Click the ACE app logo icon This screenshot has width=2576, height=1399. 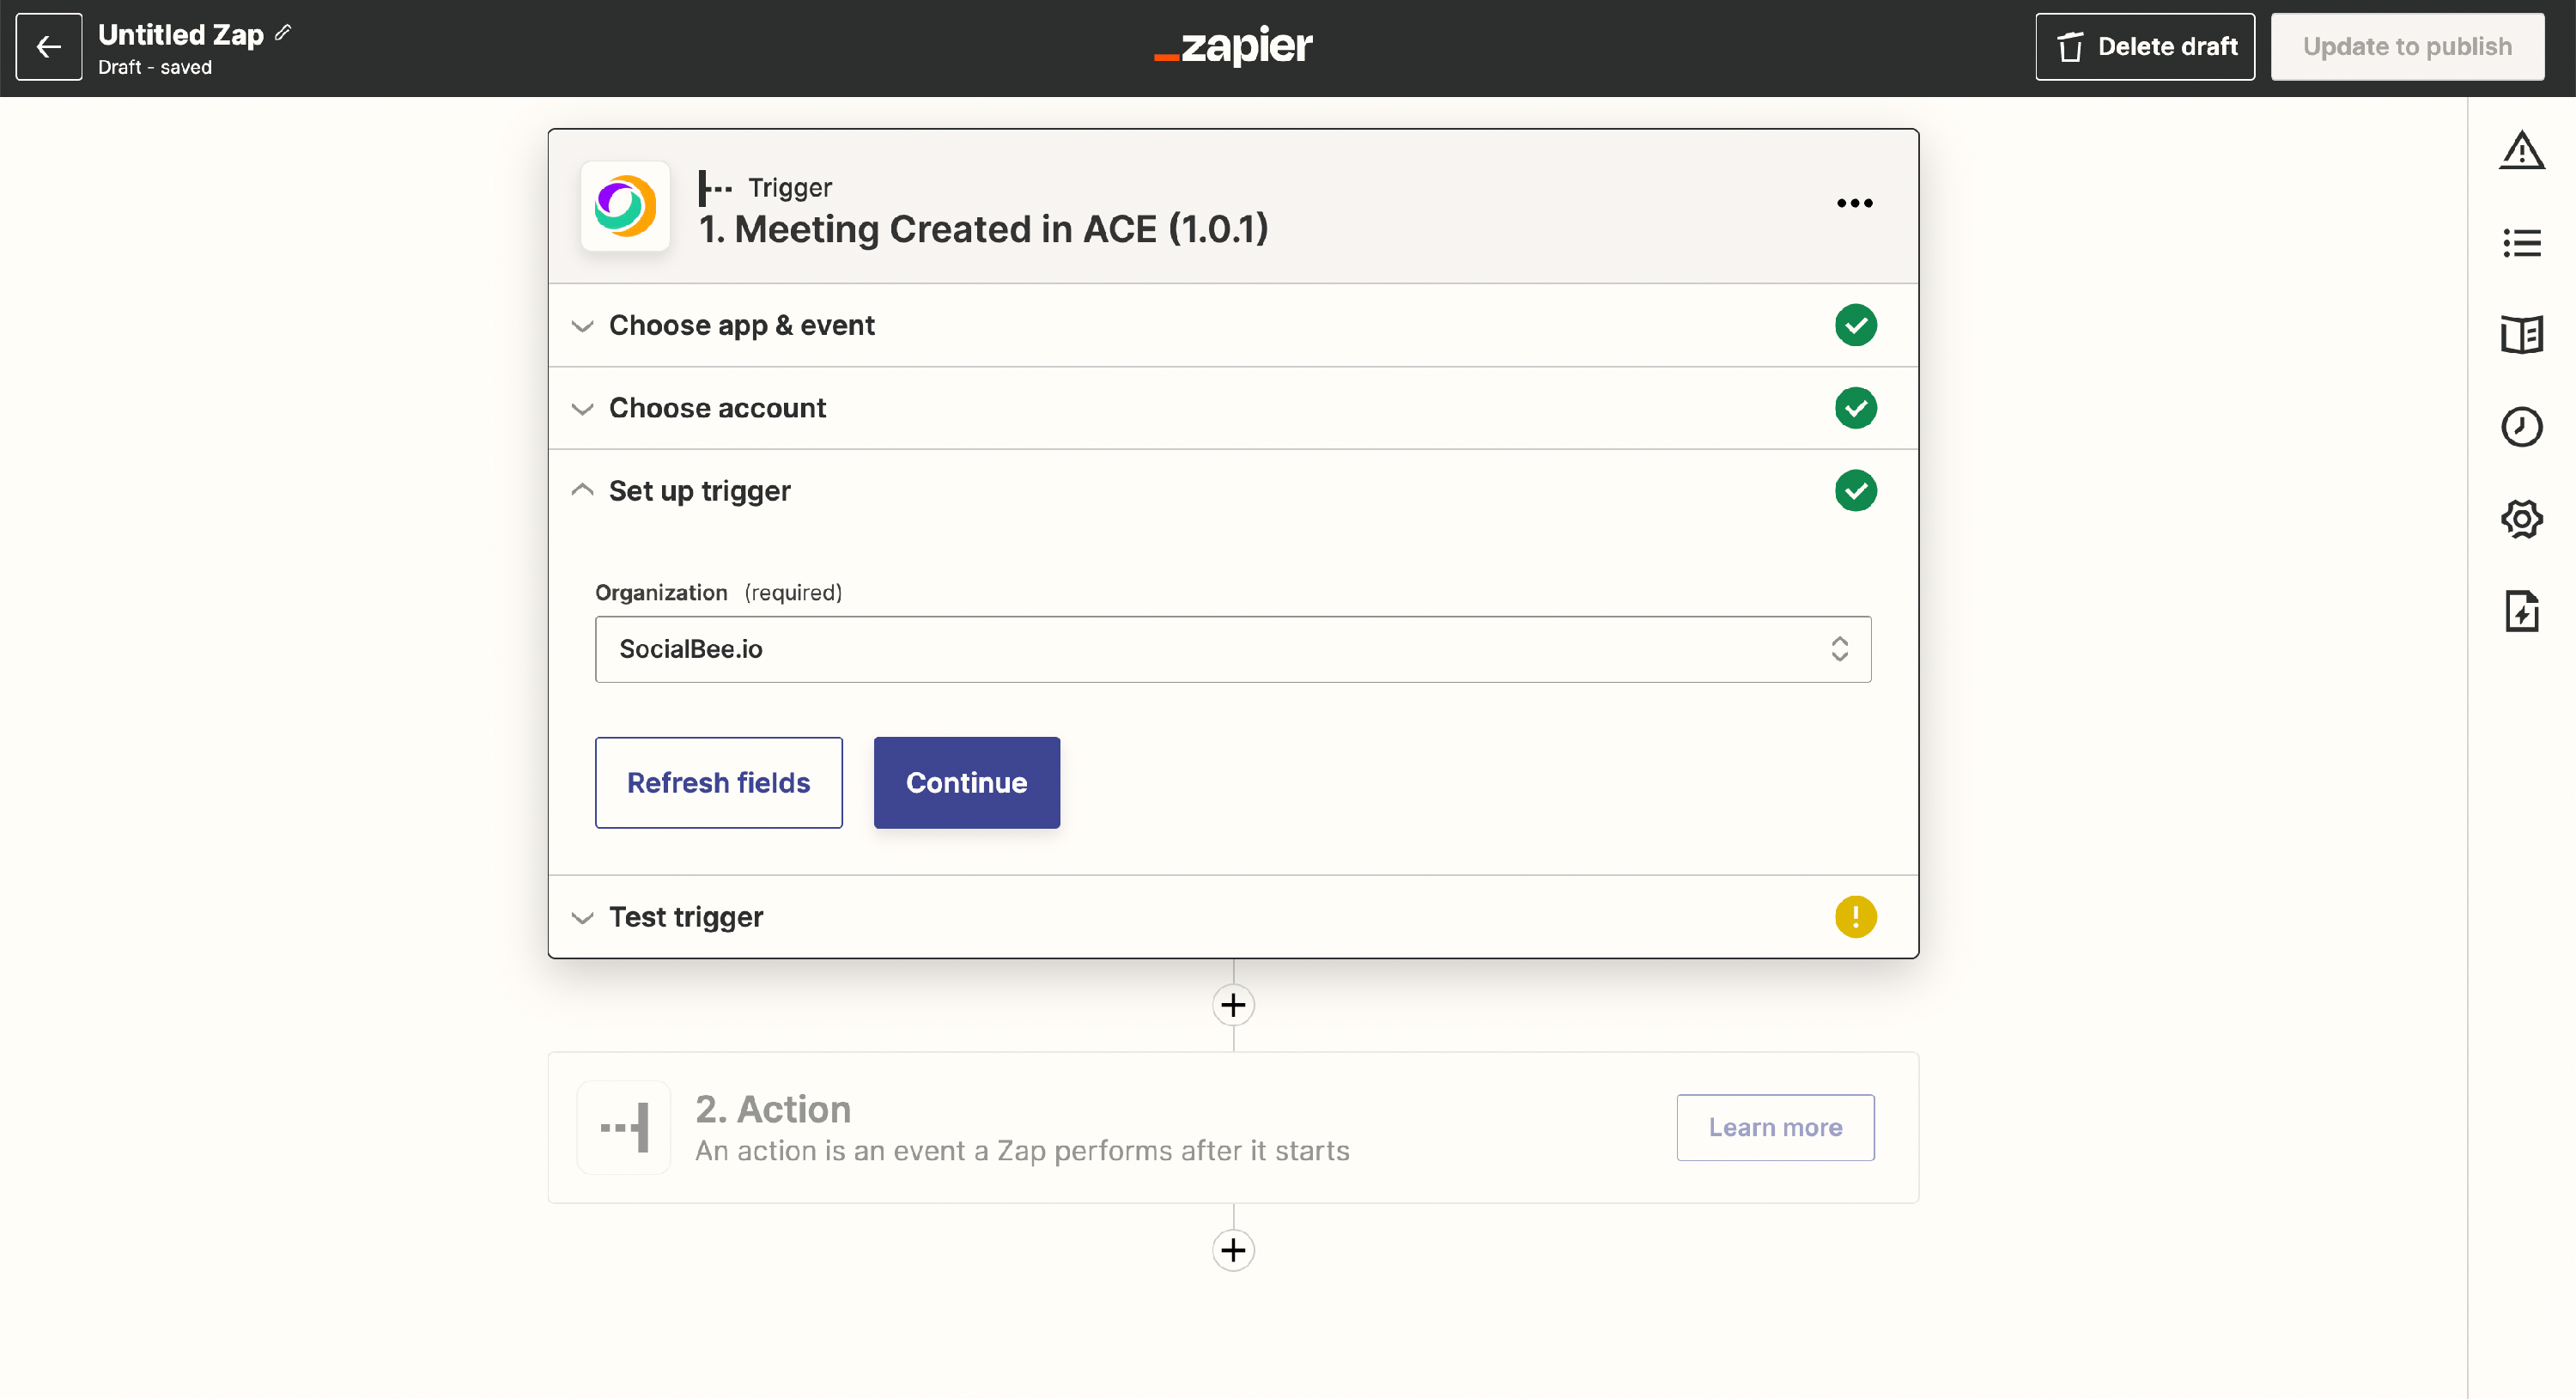click(625, 206)
